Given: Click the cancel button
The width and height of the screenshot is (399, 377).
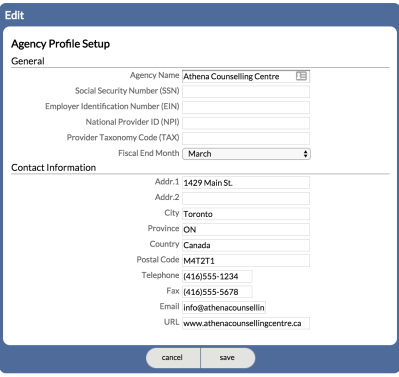Looking at the screenshot, I should point(173,358).
